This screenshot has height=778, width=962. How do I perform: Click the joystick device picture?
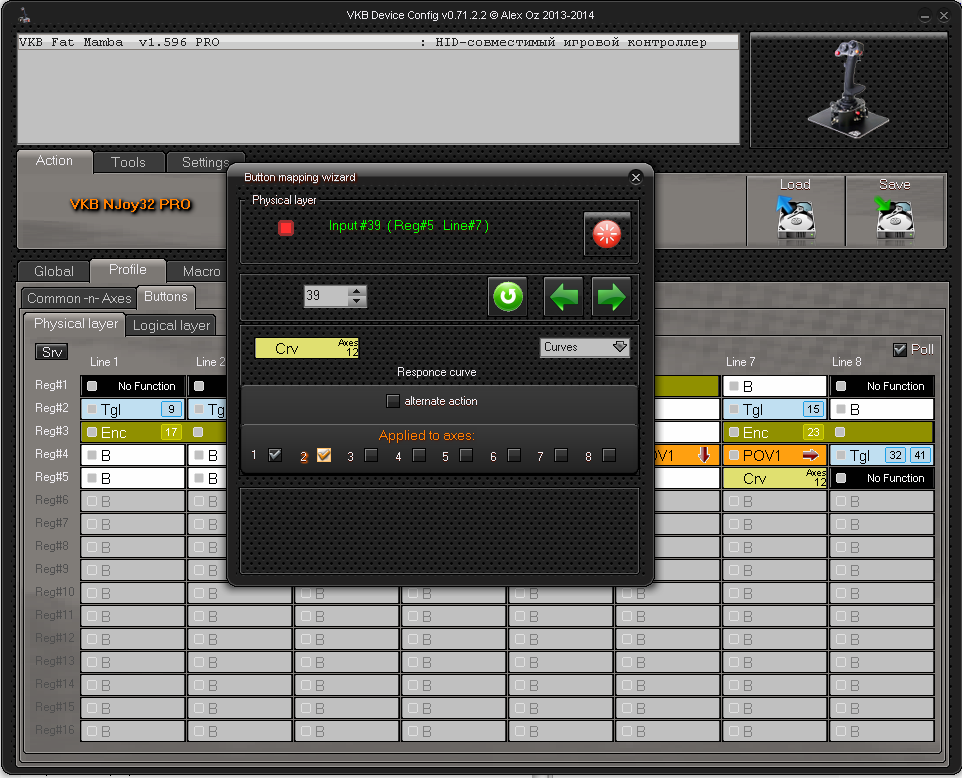[848, 90]
